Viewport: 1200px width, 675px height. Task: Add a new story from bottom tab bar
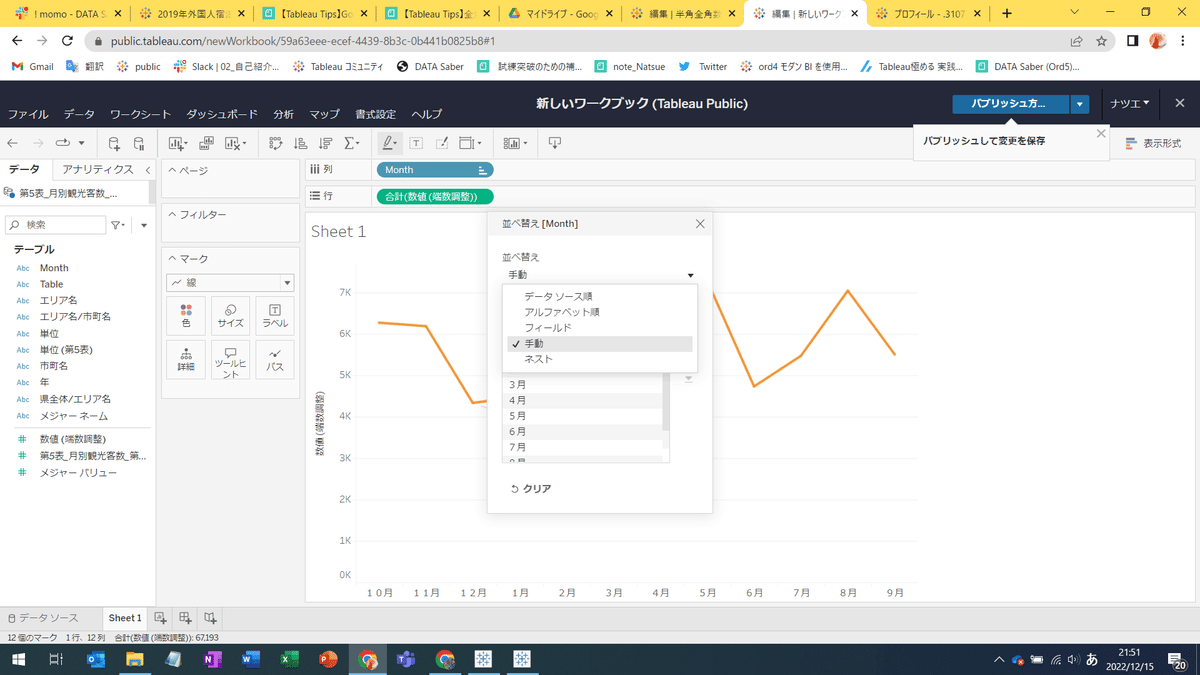tap(211, 618)
